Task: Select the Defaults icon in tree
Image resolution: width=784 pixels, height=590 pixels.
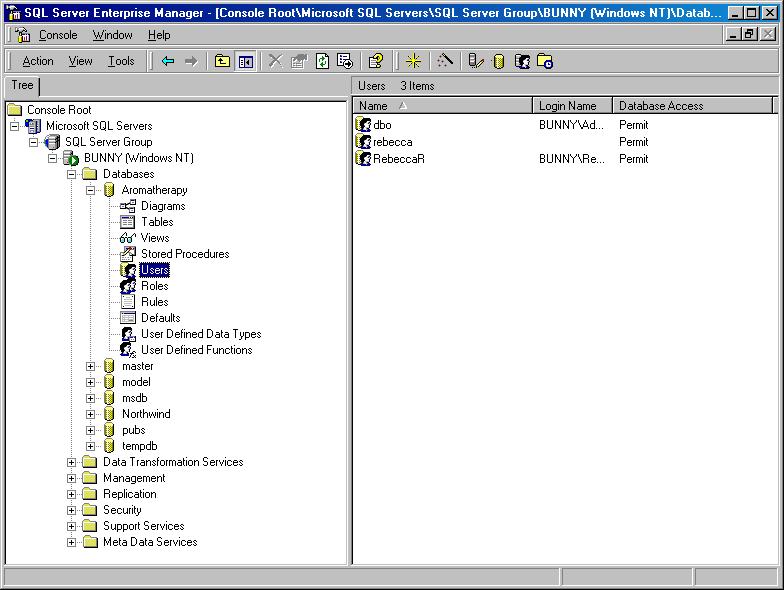Action: (128, 318)
